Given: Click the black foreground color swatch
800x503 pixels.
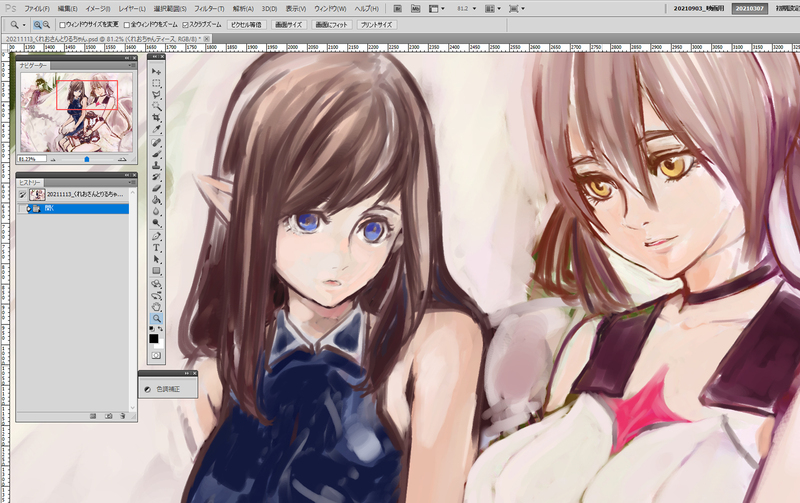Looking at the screenshot, I should 154,339.
